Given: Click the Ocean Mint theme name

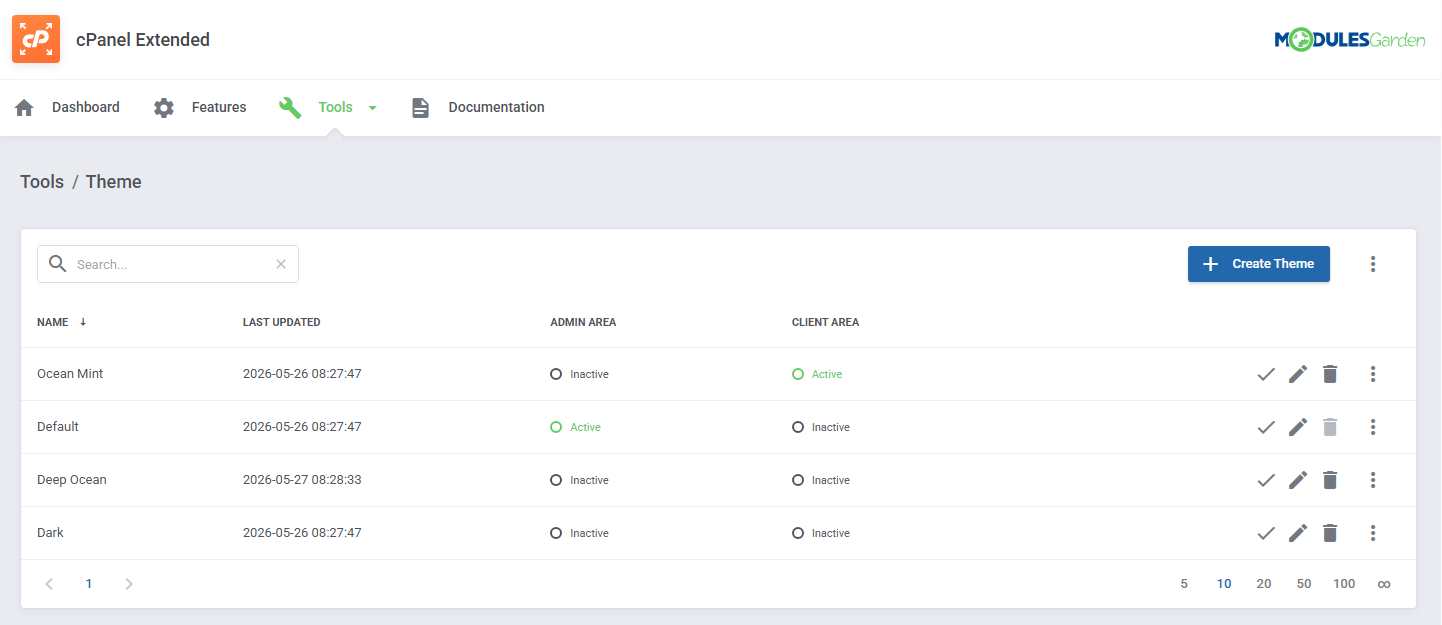Looking at the screenshot, I should 70,374.
